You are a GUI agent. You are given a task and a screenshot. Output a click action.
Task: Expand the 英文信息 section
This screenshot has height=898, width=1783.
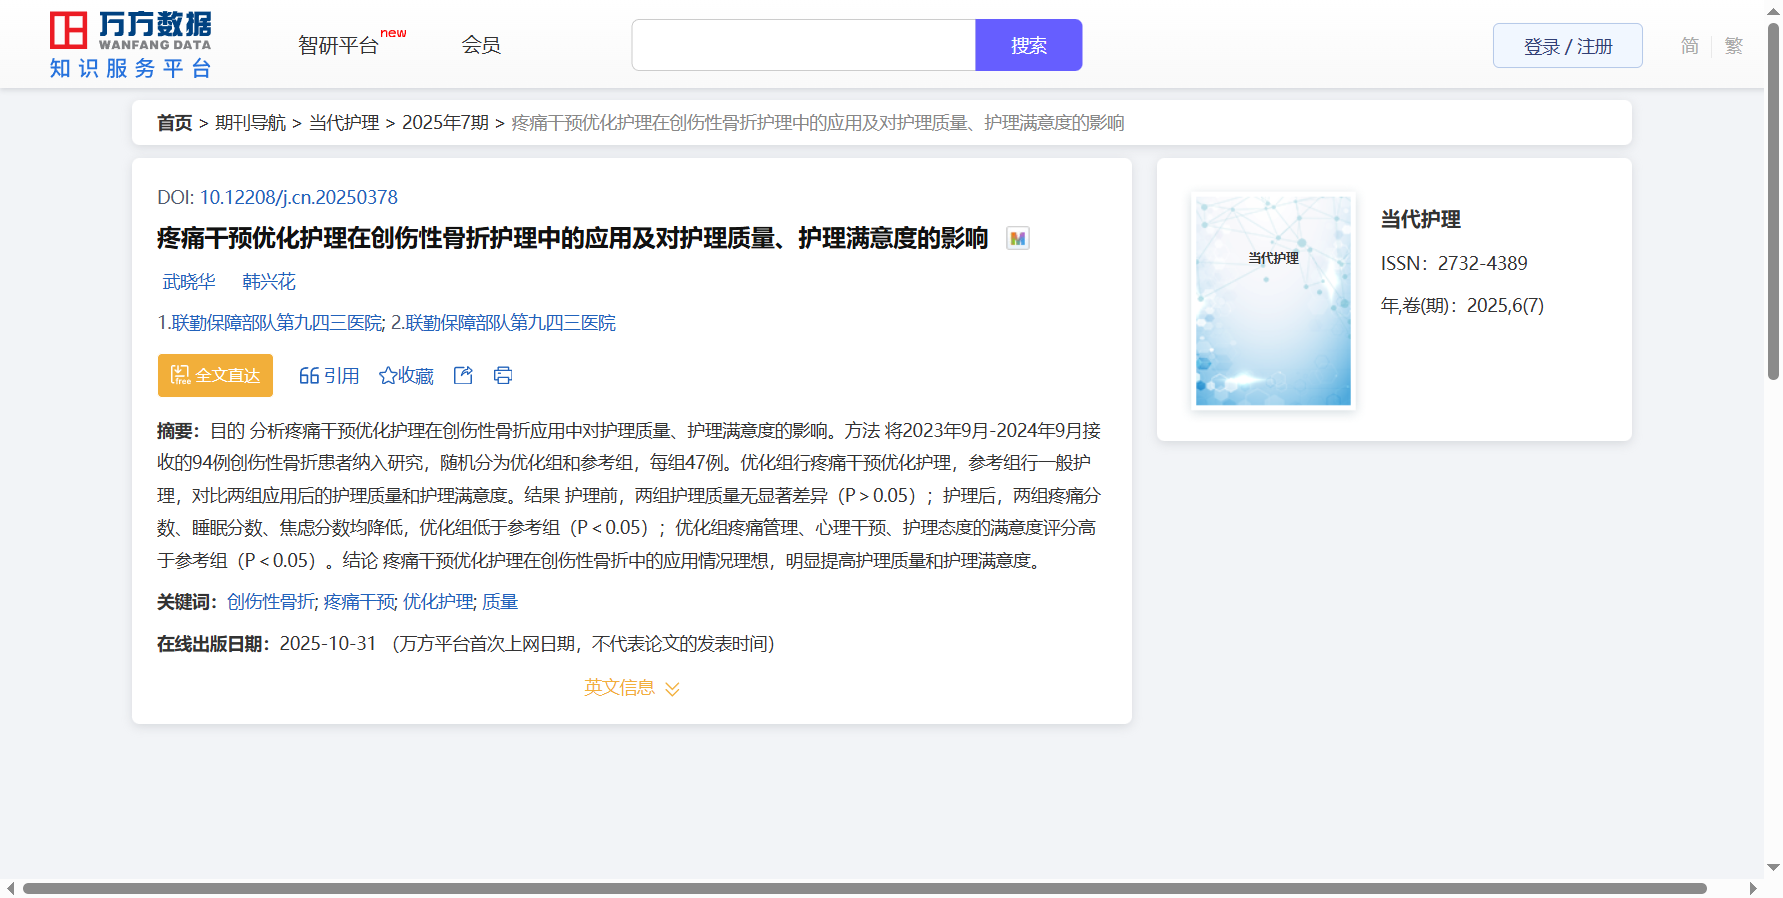point(631,688)
